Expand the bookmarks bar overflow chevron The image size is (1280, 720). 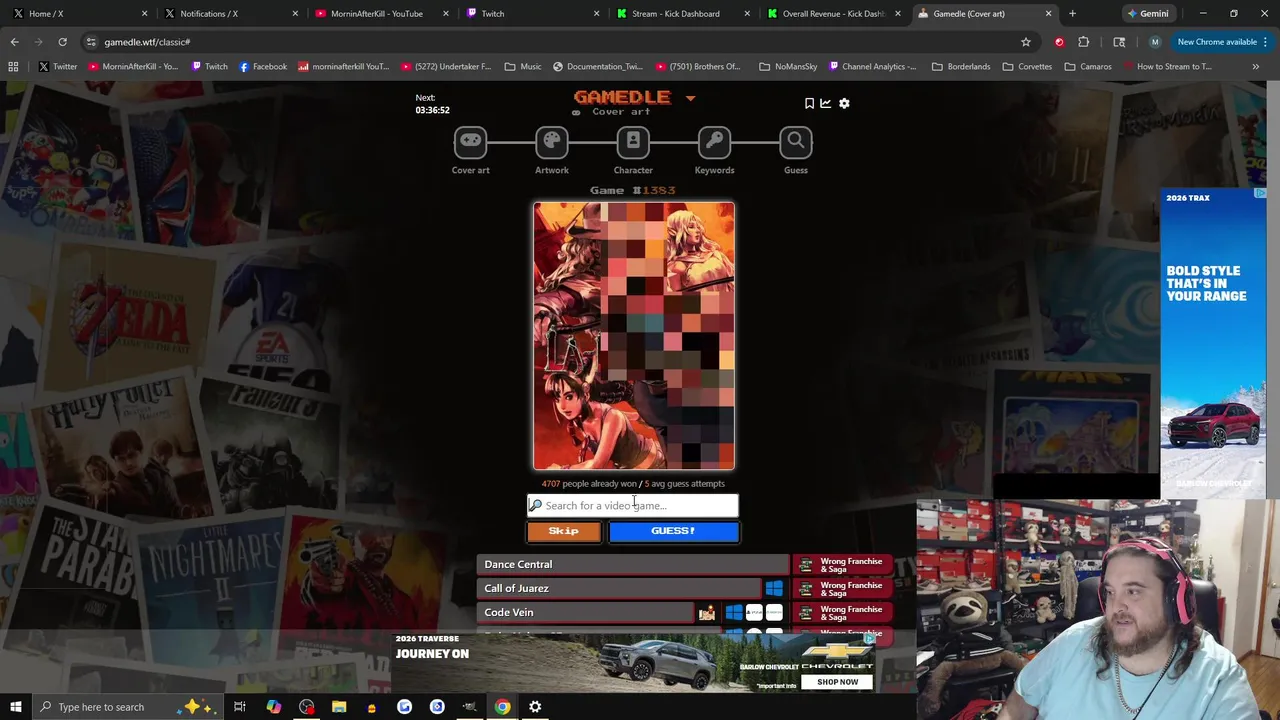(1255, 67)
